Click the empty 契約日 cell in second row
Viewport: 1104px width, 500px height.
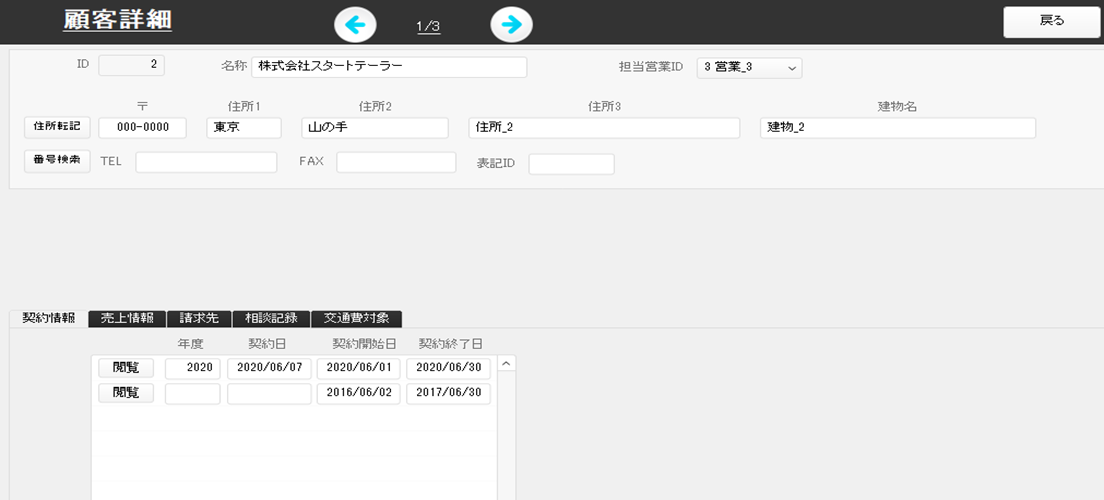(269, 393)
